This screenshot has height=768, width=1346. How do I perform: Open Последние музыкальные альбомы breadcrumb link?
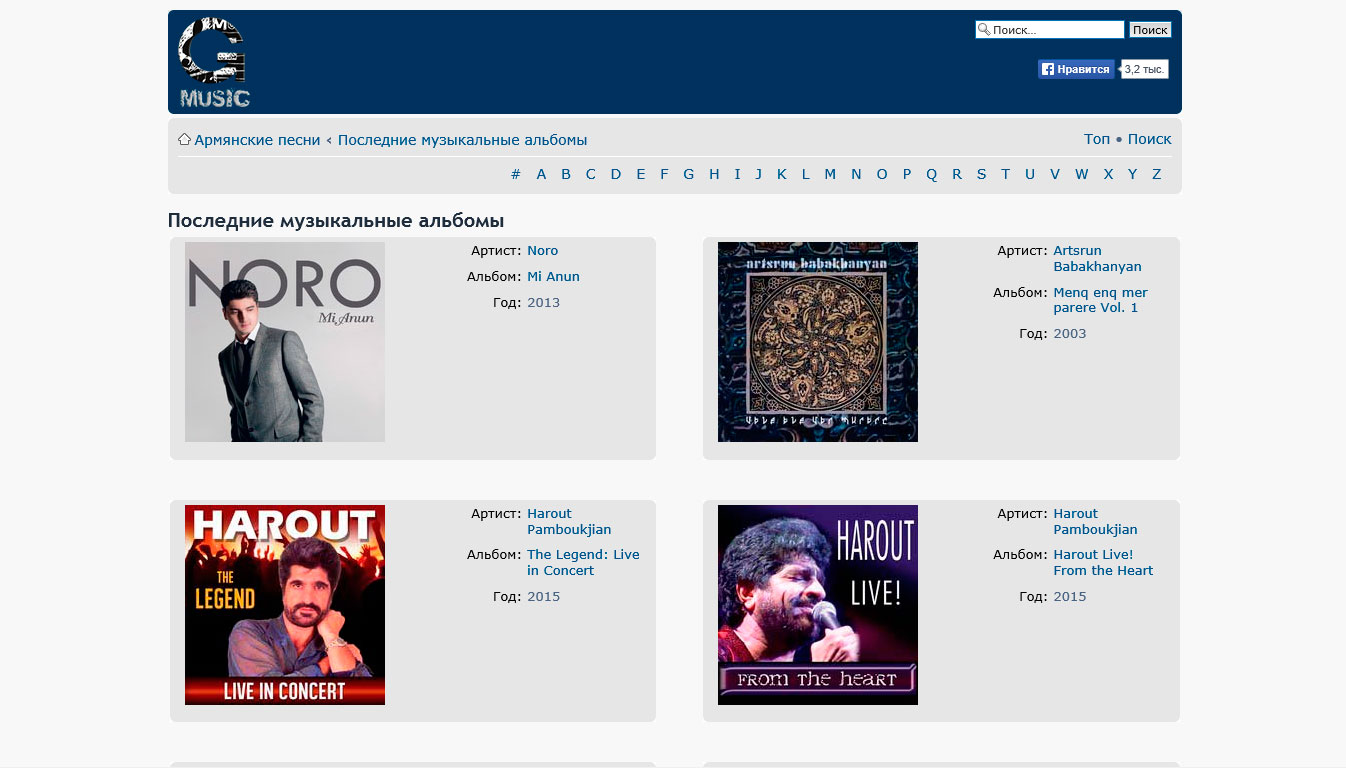pos(462,140)
